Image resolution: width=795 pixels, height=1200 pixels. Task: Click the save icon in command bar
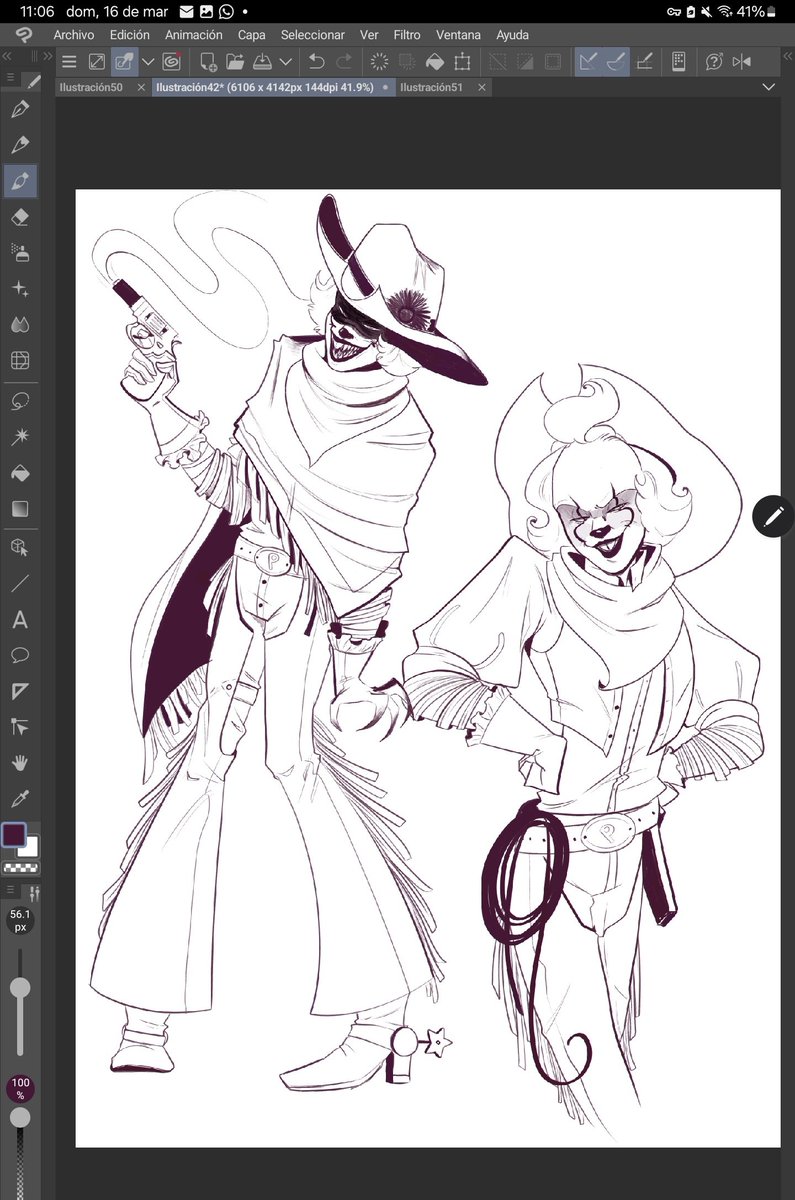coord(261,62)
